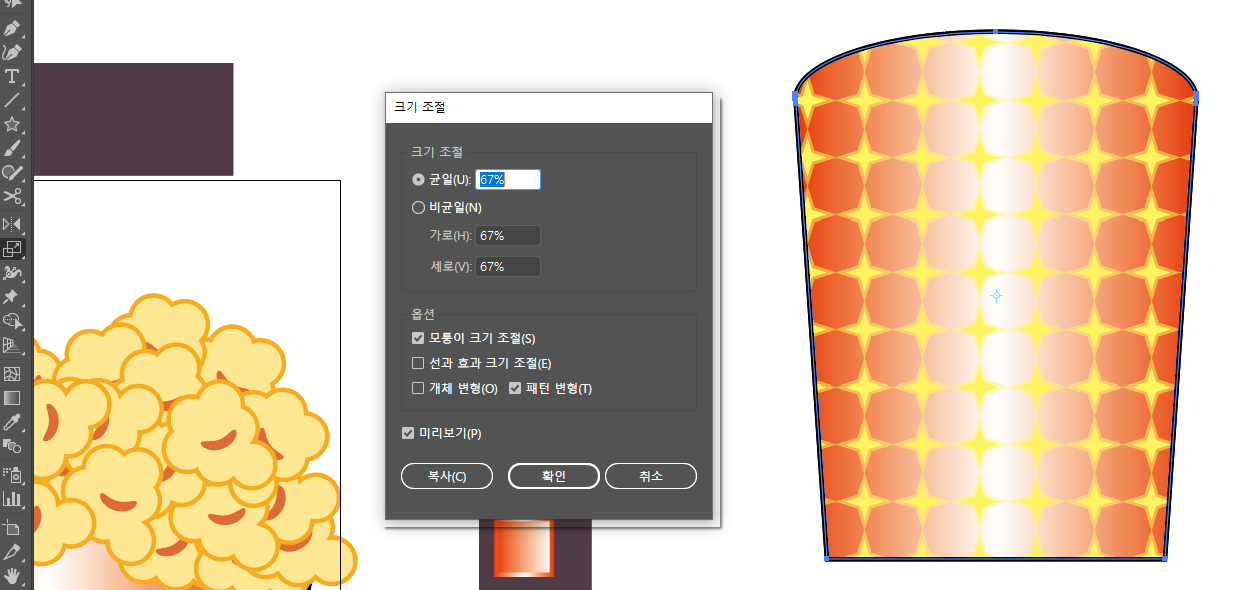Select the Star shape tool
The width and height of the screenshot is (1242, 590).
point(12,124)
